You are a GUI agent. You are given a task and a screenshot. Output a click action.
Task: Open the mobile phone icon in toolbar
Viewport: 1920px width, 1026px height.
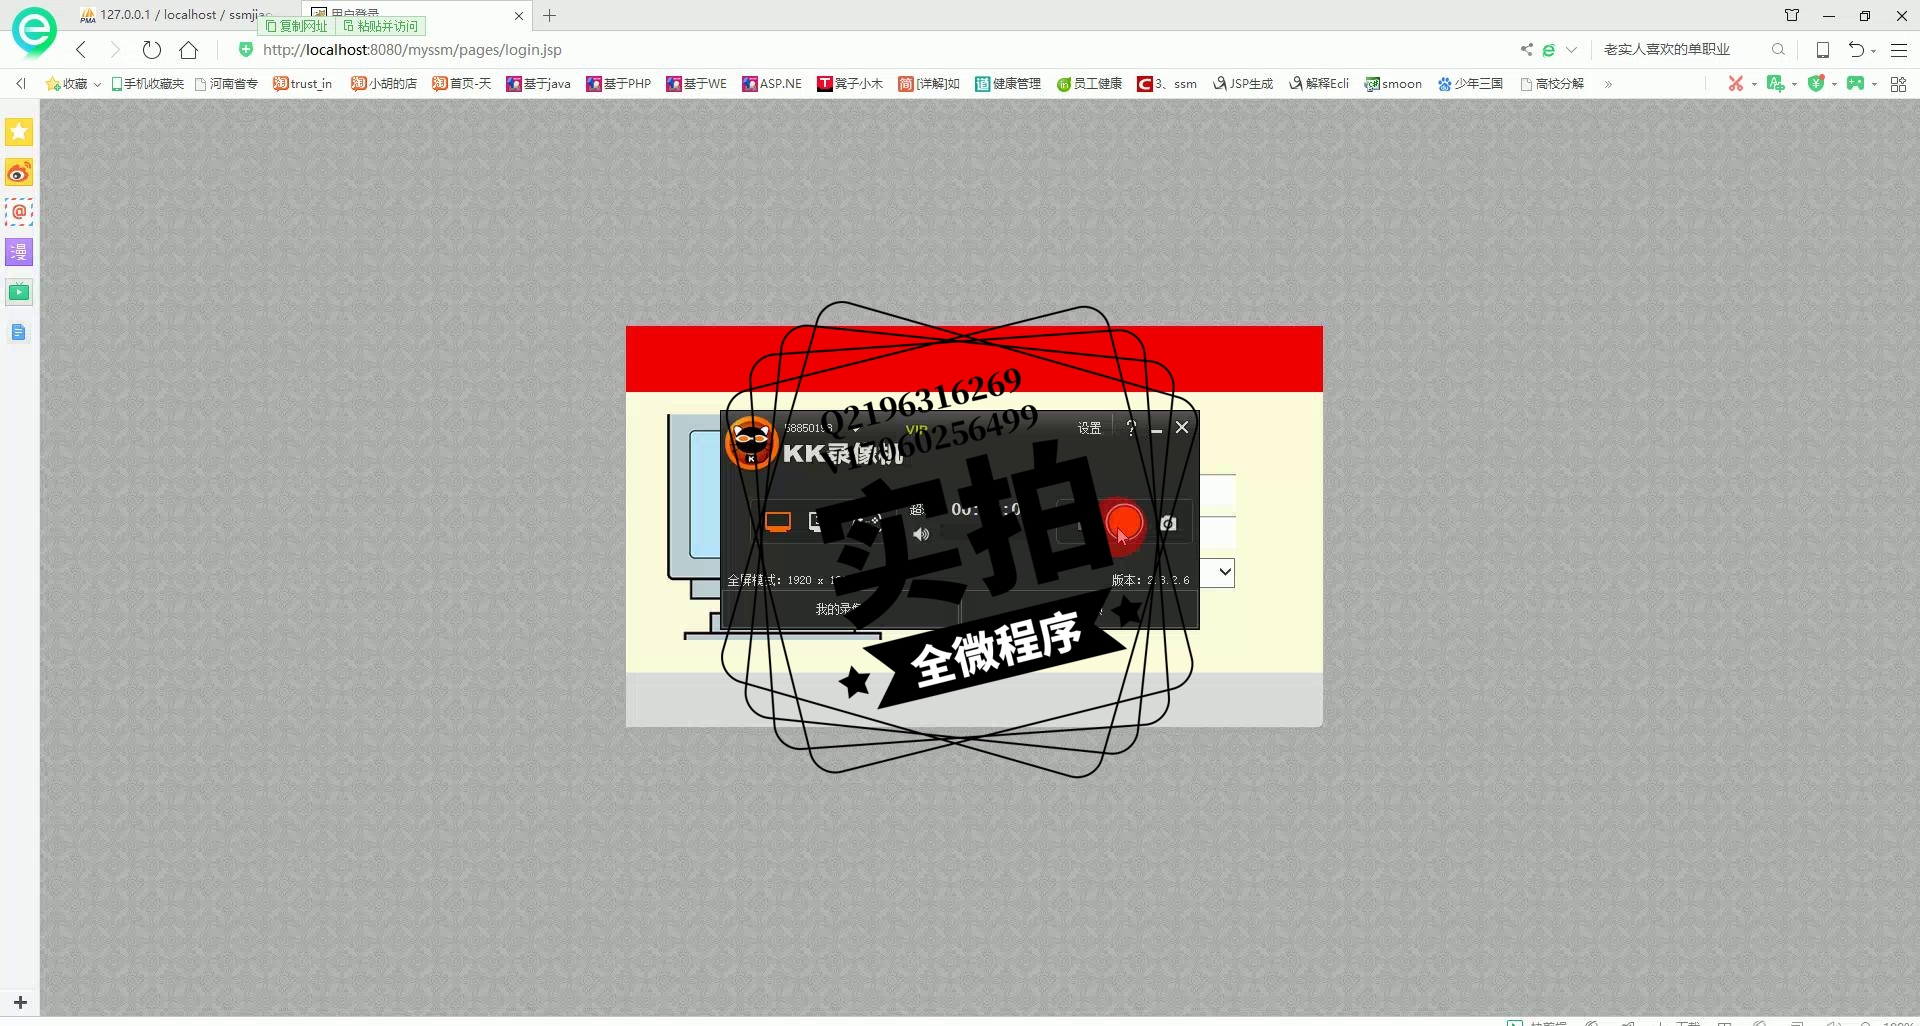pyautogui.click(x=1823, y=49)
